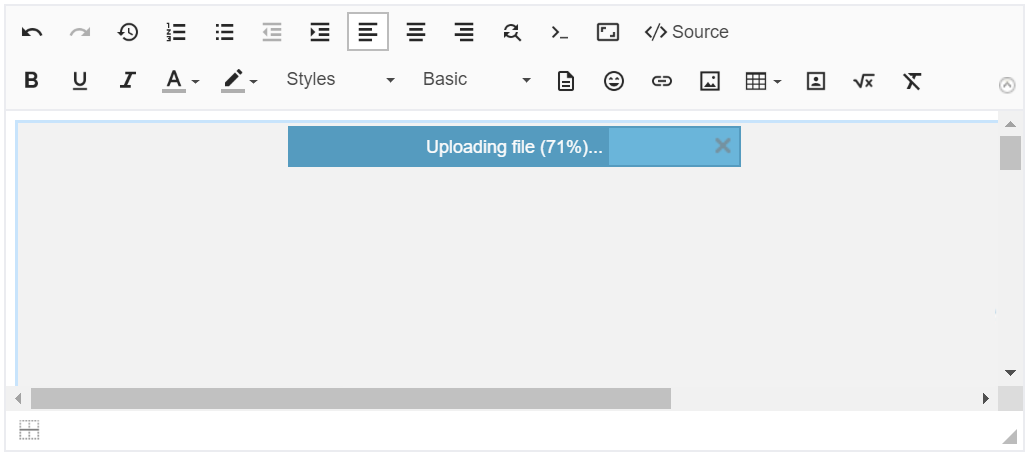Switch to Source code view

tap(687, 32)
